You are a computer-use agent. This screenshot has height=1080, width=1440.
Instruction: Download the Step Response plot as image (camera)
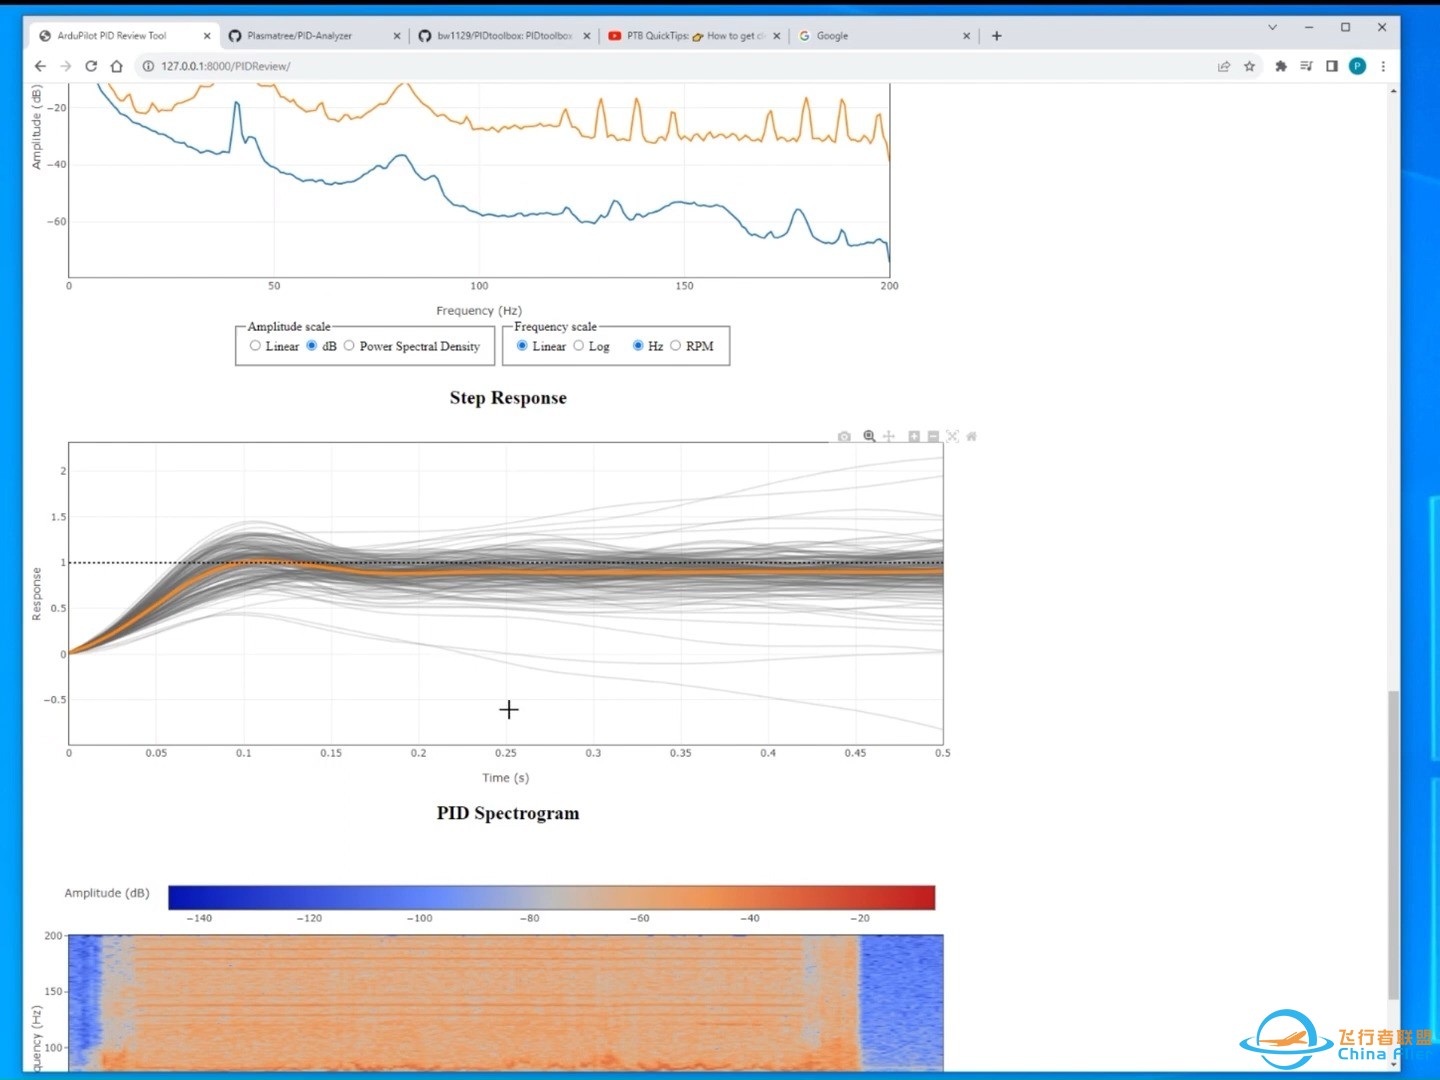point(844,437)
